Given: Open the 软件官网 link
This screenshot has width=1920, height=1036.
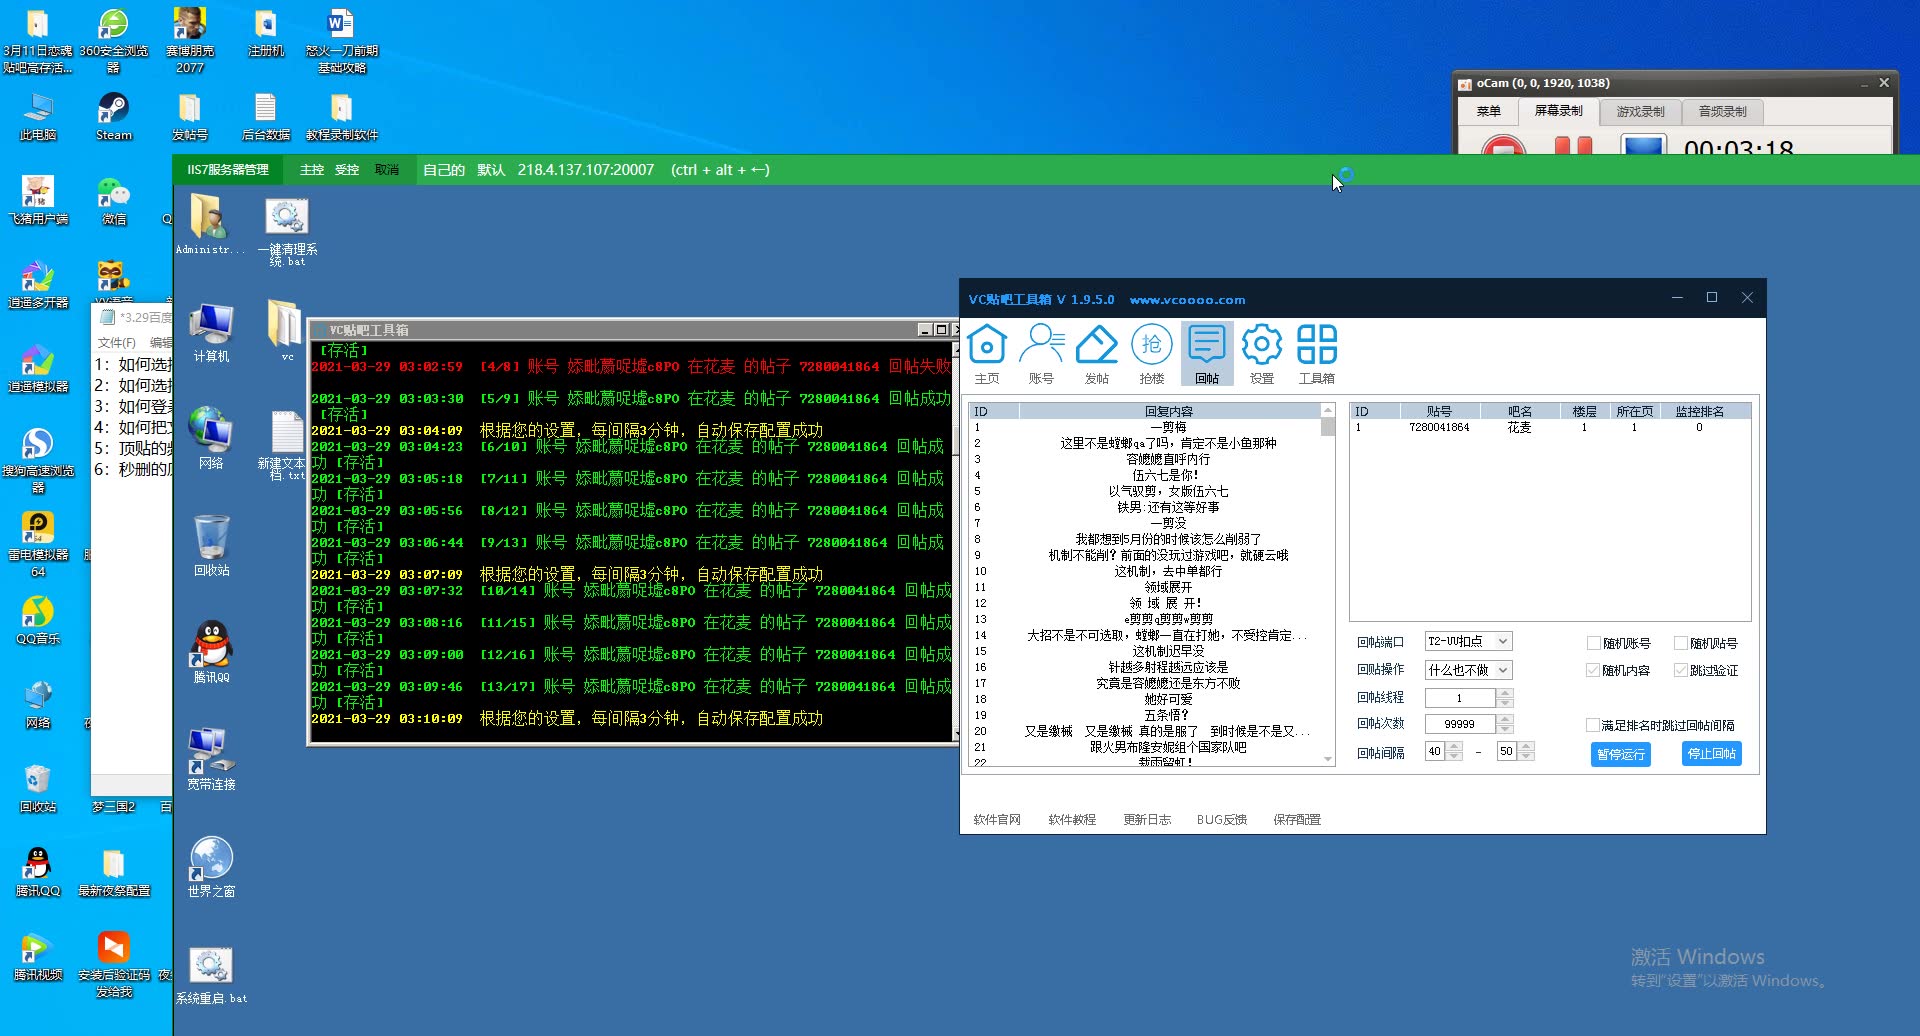Looking at the screenshot, I should coord(997,820).
